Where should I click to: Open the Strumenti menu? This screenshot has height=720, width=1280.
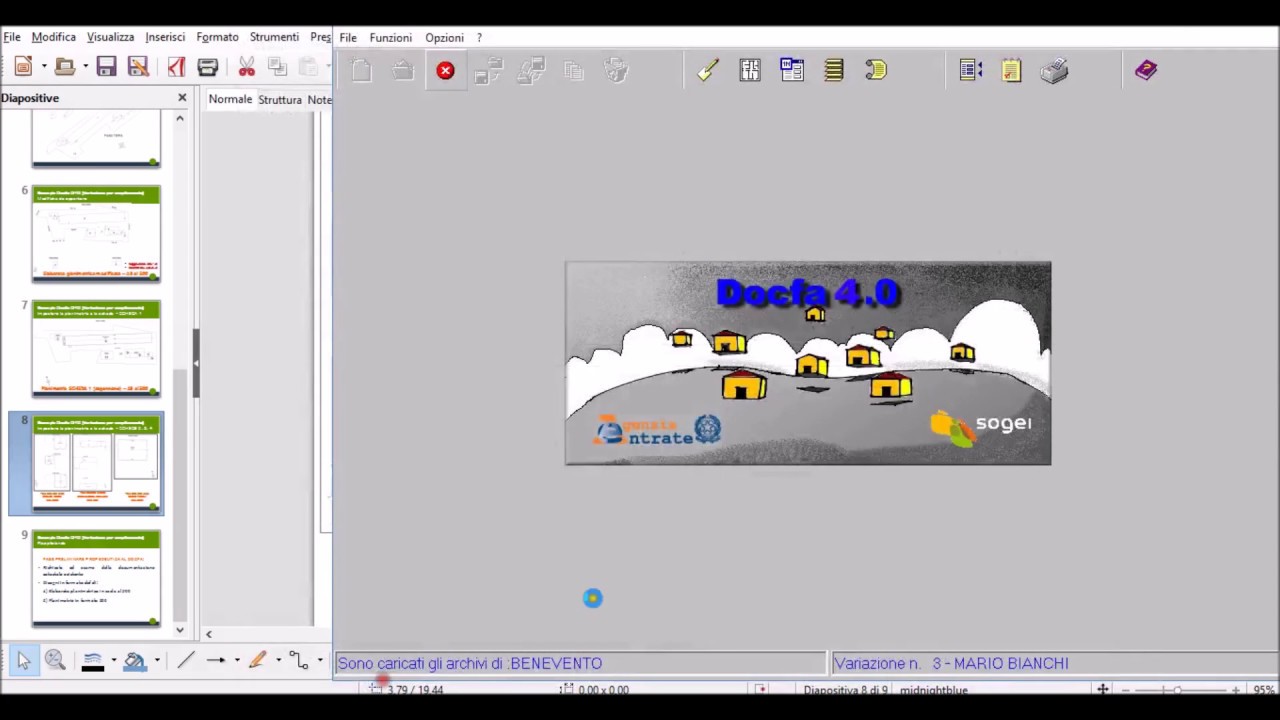pos(274,37)
